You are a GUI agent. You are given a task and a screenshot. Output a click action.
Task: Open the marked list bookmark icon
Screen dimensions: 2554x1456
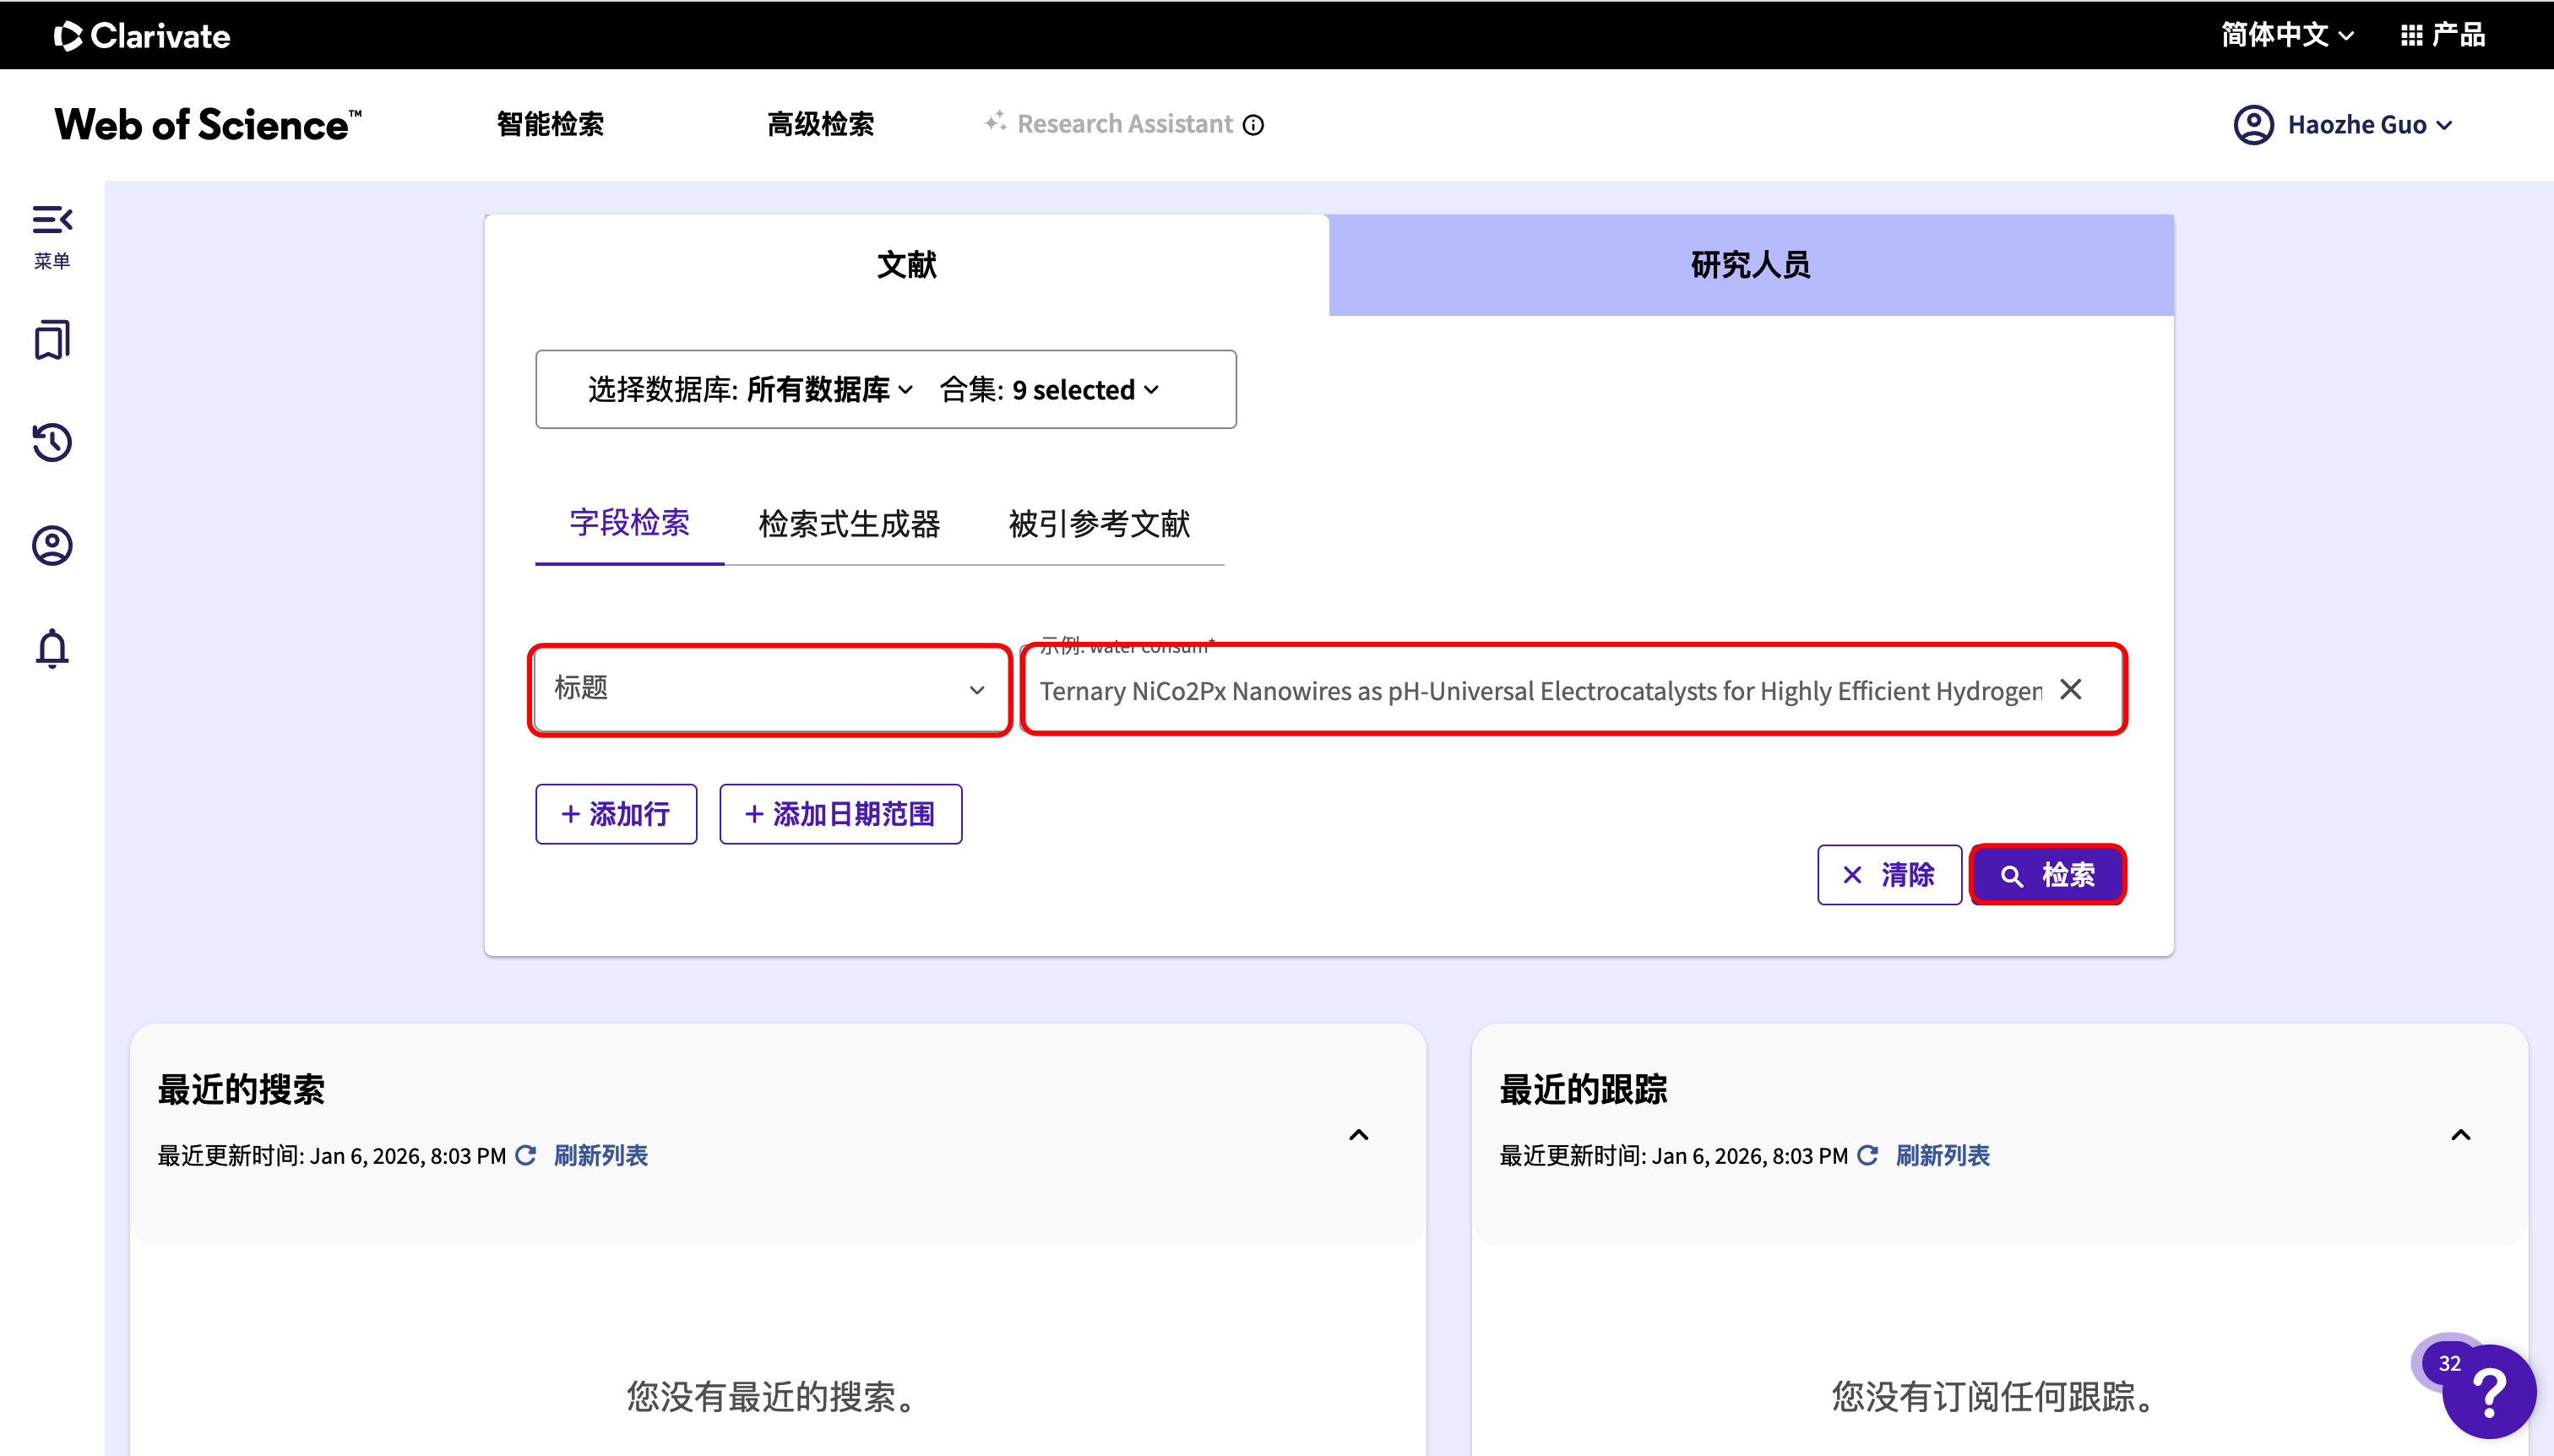pos(52,340)
